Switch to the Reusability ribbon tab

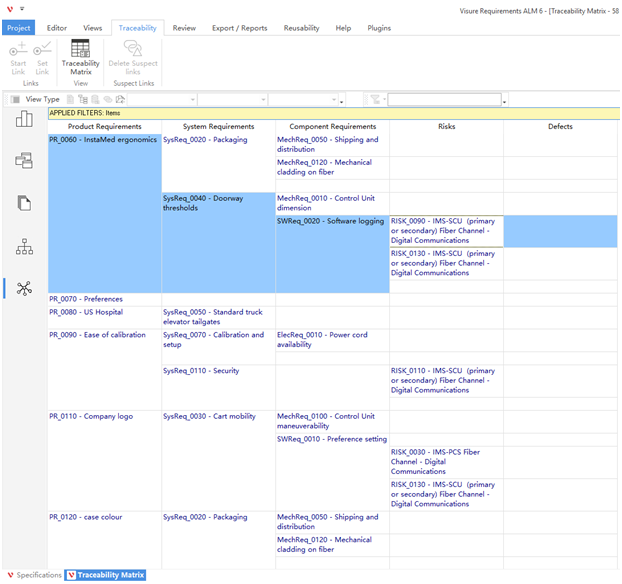[302, 28]
